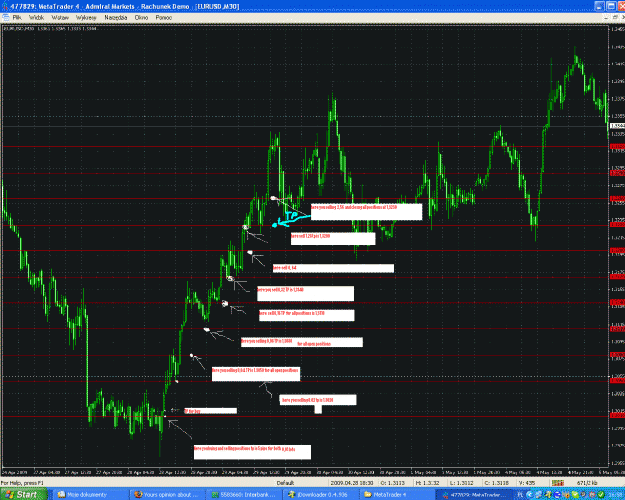Open the Wykresy menu
The width and height of the screenshot is (625, 500).
pos(86,18)
